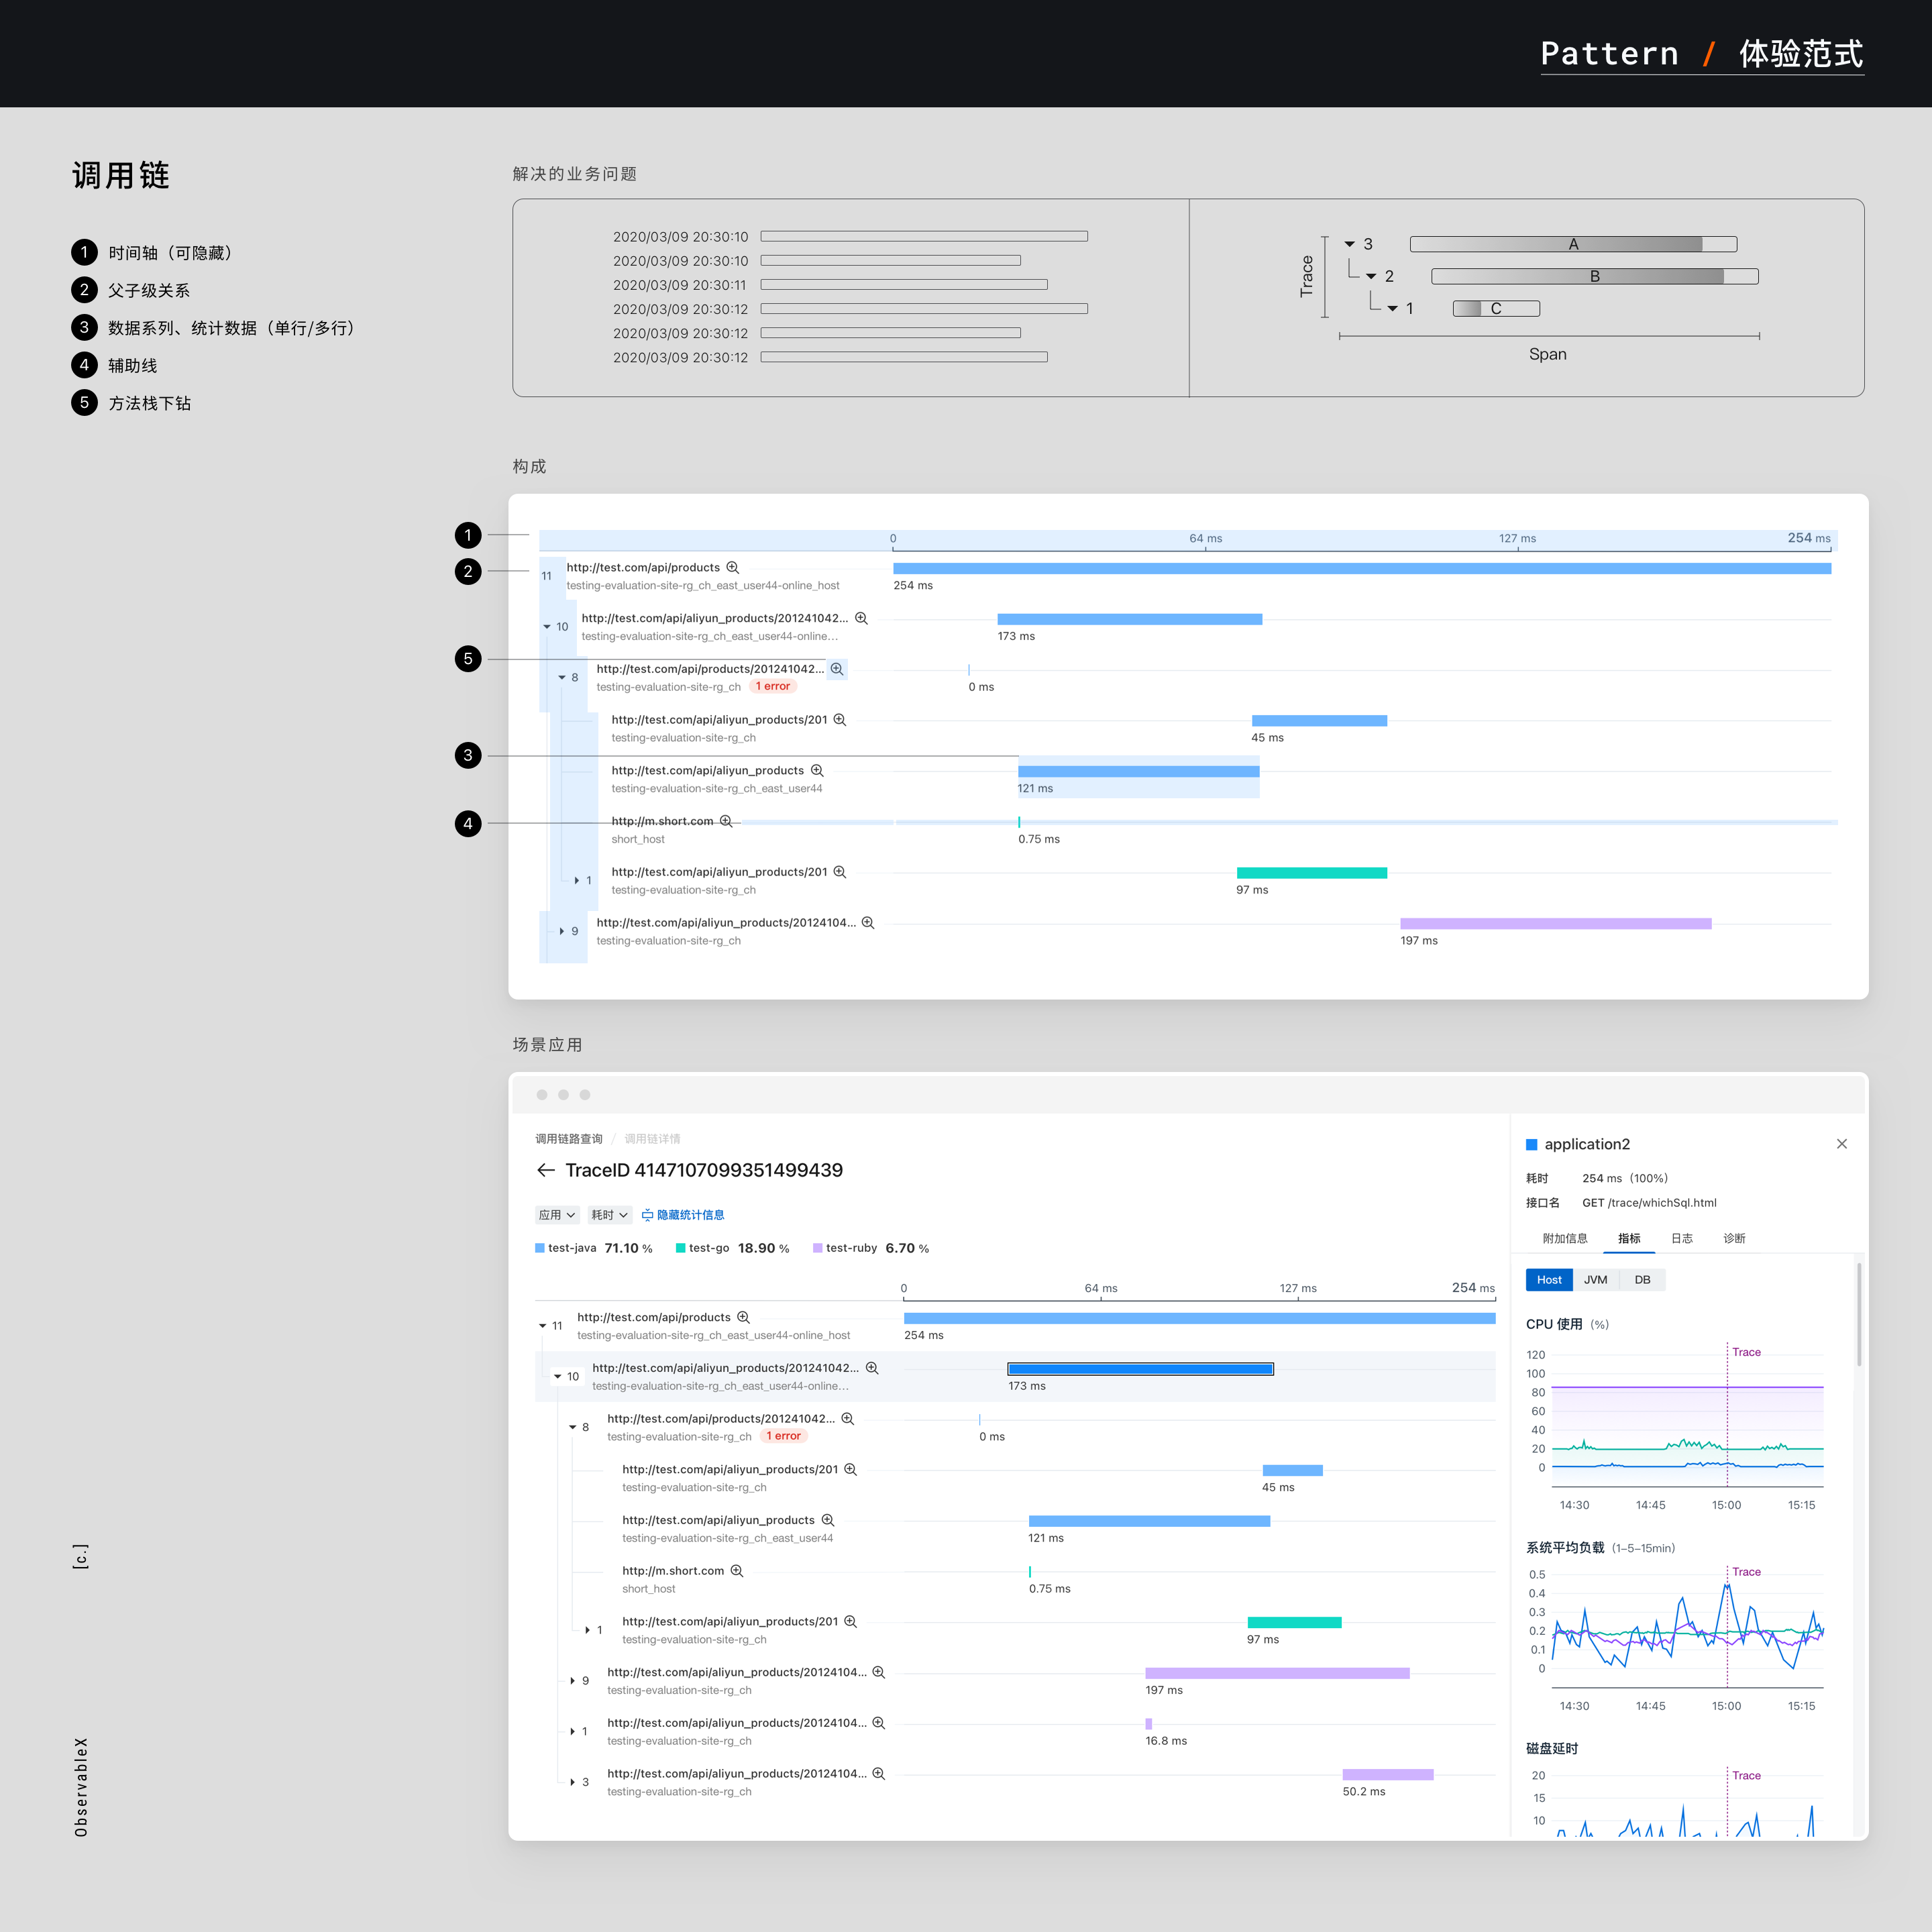The width and height of the screenshot is (1932, 1932).
Task: Click the back arrow beside TraceID title
Action: tap(545, 1170)
